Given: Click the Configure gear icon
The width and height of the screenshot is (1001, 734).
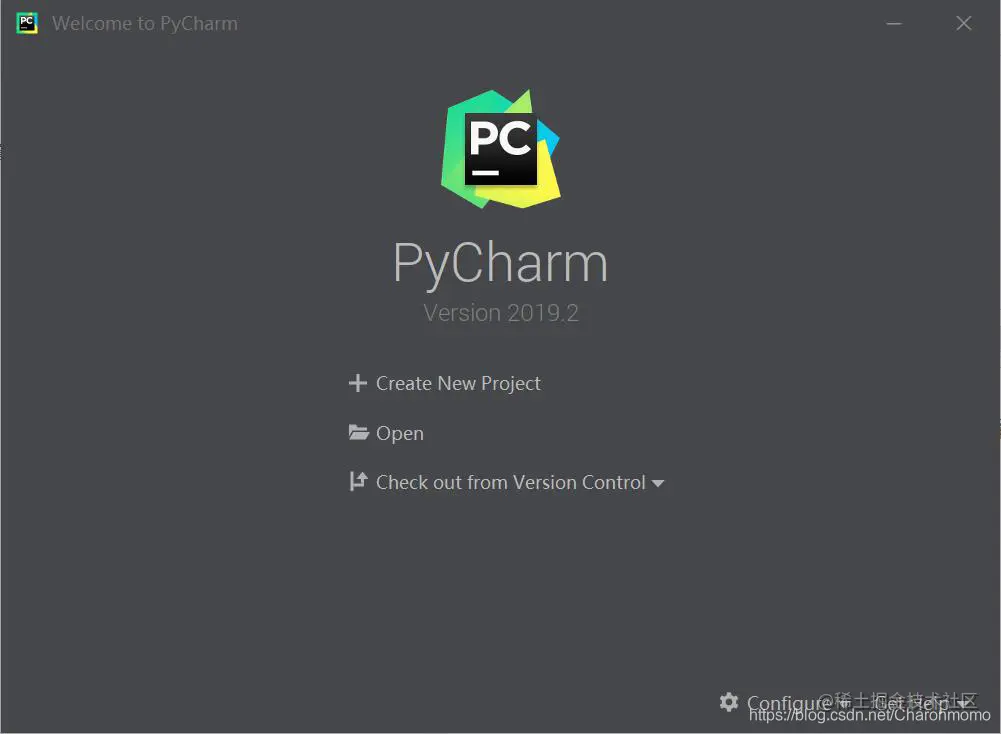Looking at the screenshot, I should tap(729, 702).
